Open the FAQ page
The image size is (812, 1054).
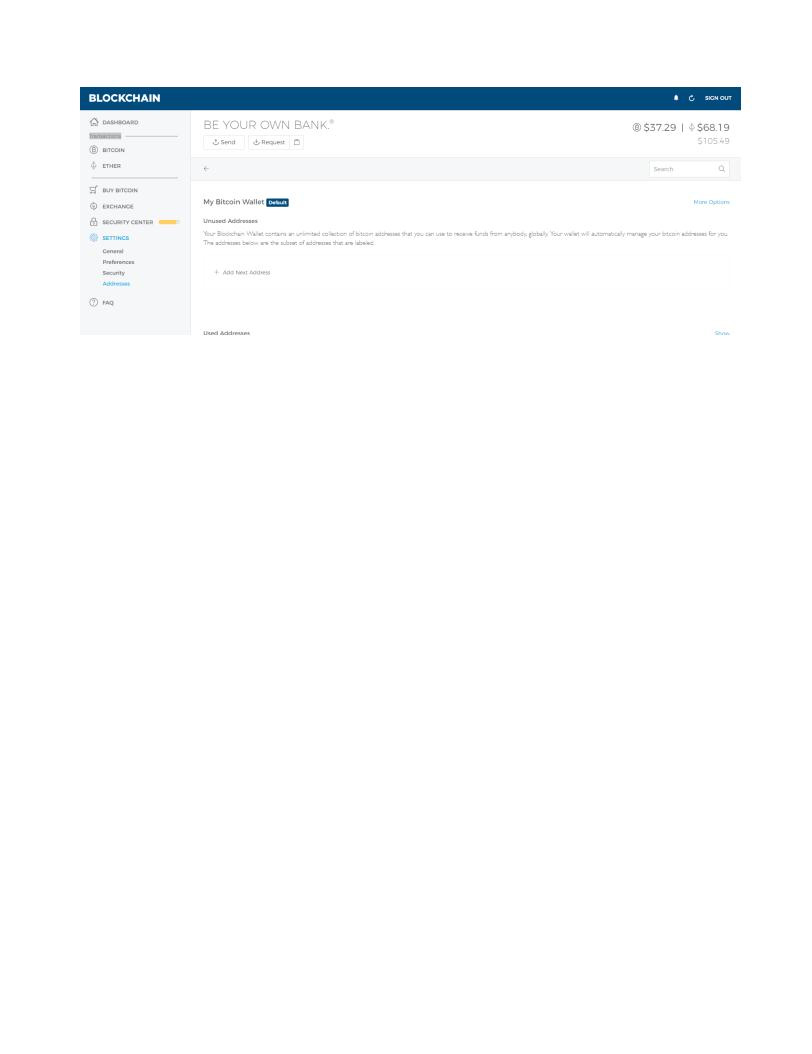pyautogui.click(x=108, y=303)
